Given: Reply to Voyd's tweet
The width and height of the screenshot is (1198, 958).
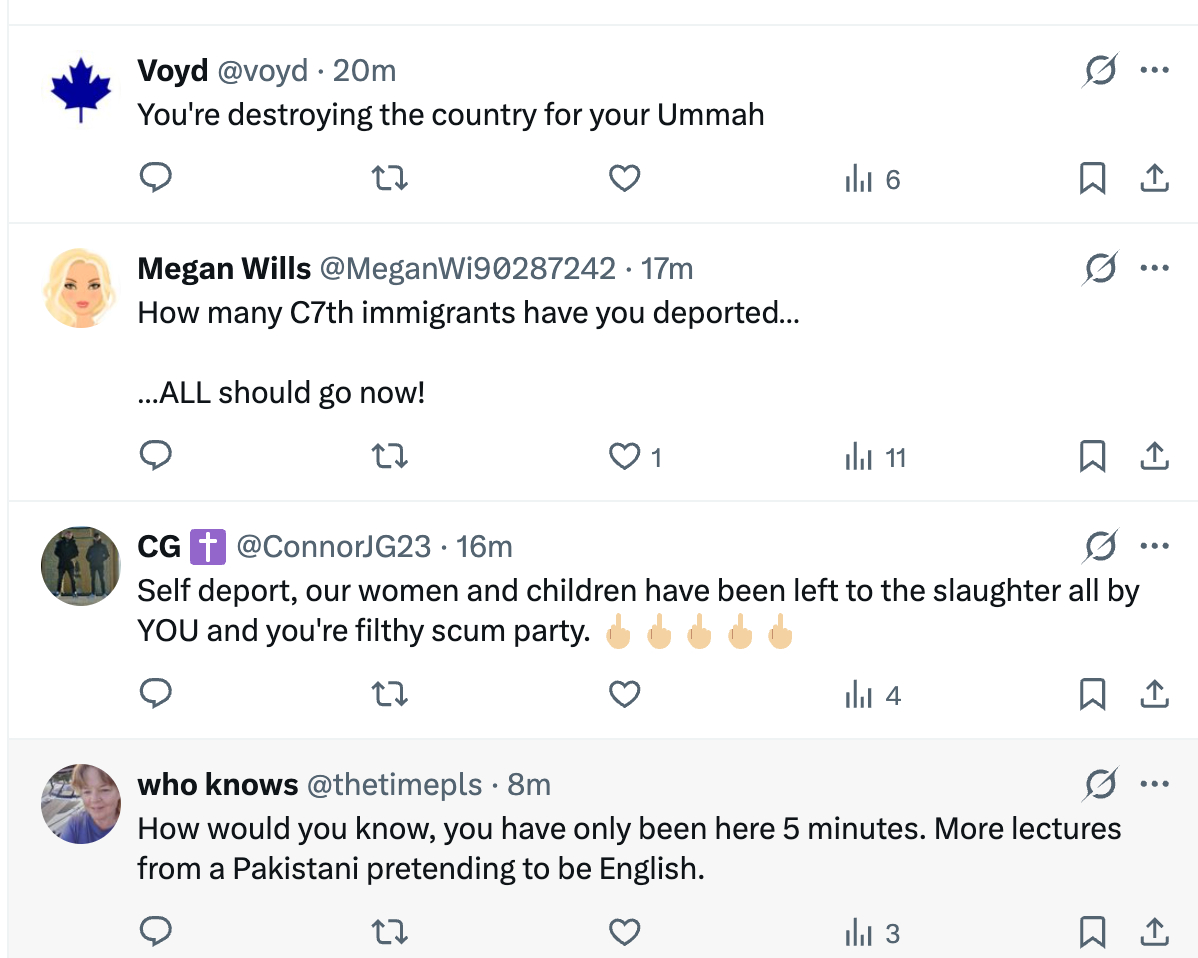Looking at the screenshot, I should (x=155, y=179).
